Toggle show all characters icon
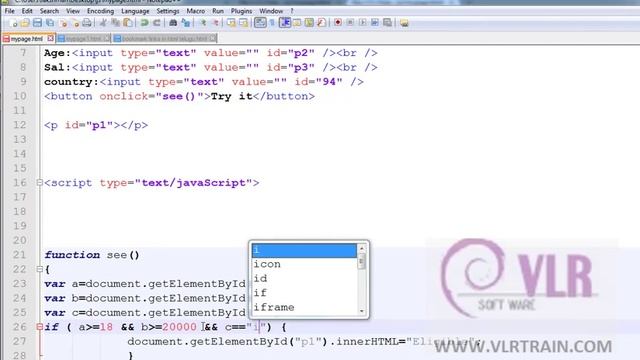The height and width of the screenshot is (360, 640). tap(272, 22)
